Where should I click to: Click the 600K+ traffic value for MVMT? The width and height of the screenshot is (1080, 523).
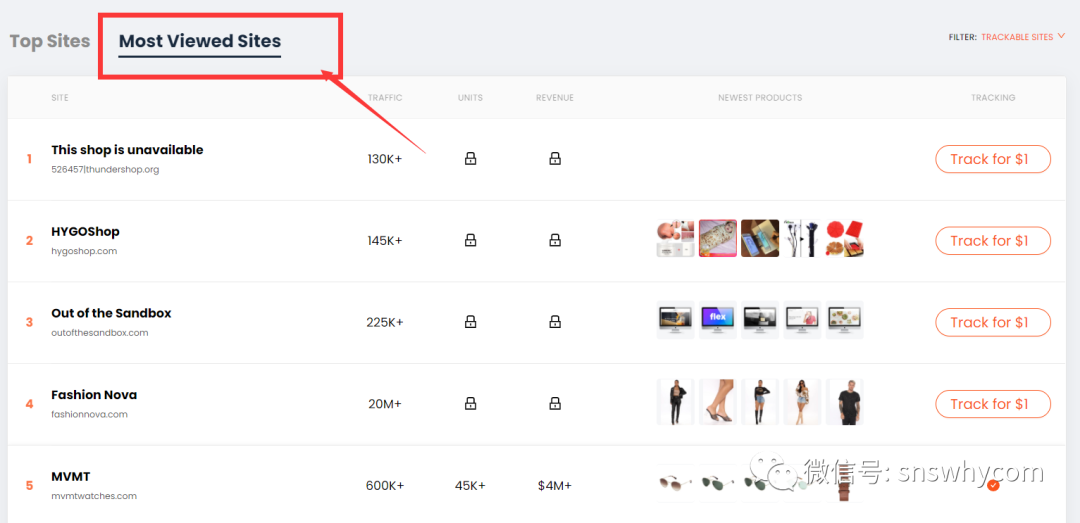(385, 485)
